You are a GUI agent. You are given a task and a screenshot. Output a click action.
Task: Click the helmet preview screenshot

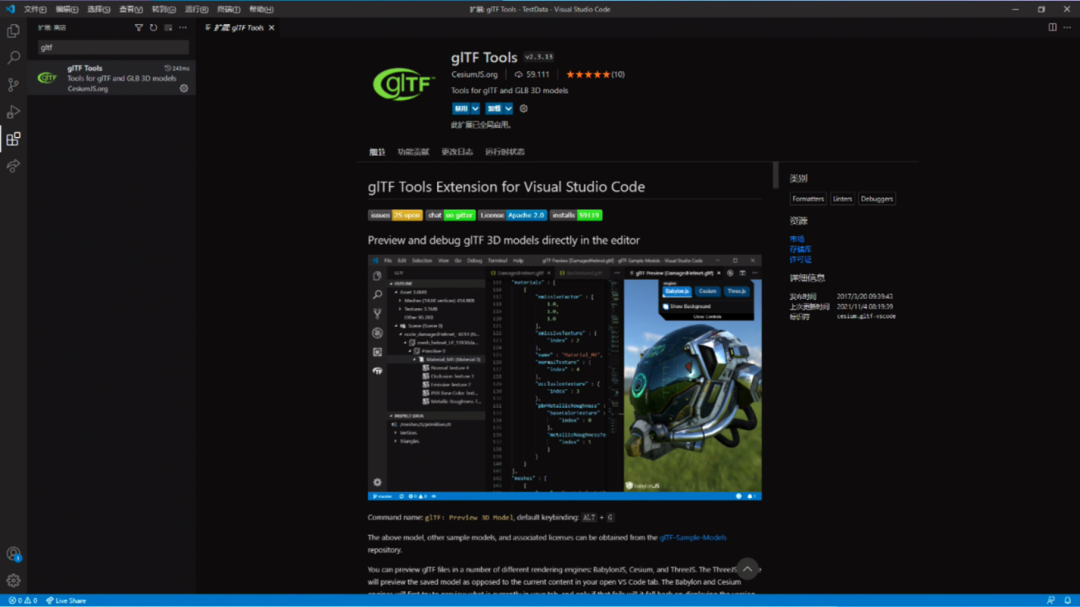(565, 378)
